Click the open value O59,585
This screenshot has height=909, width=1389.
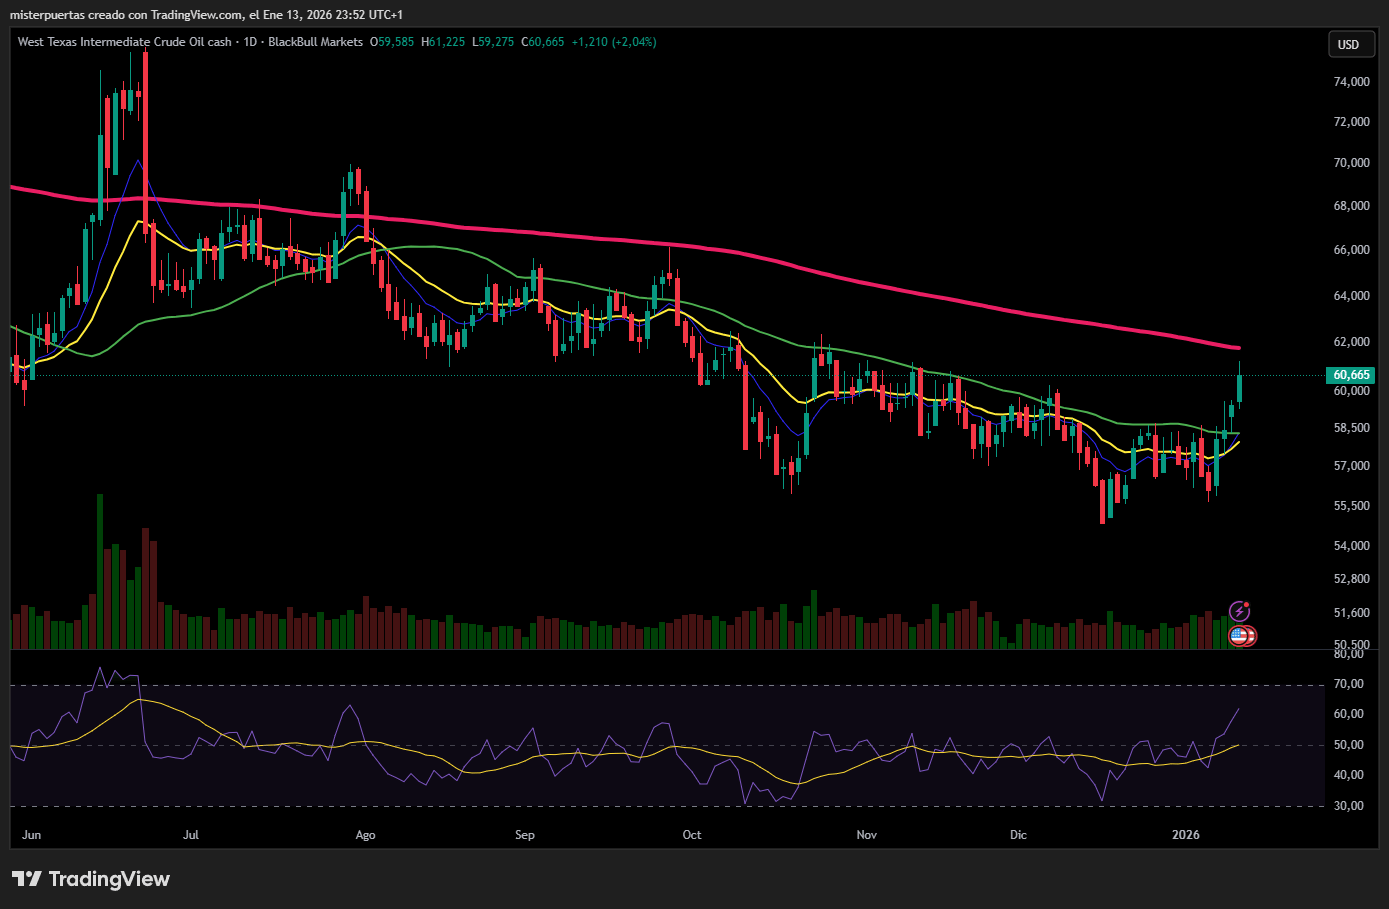pyautogui.click(x=392, y=42)
